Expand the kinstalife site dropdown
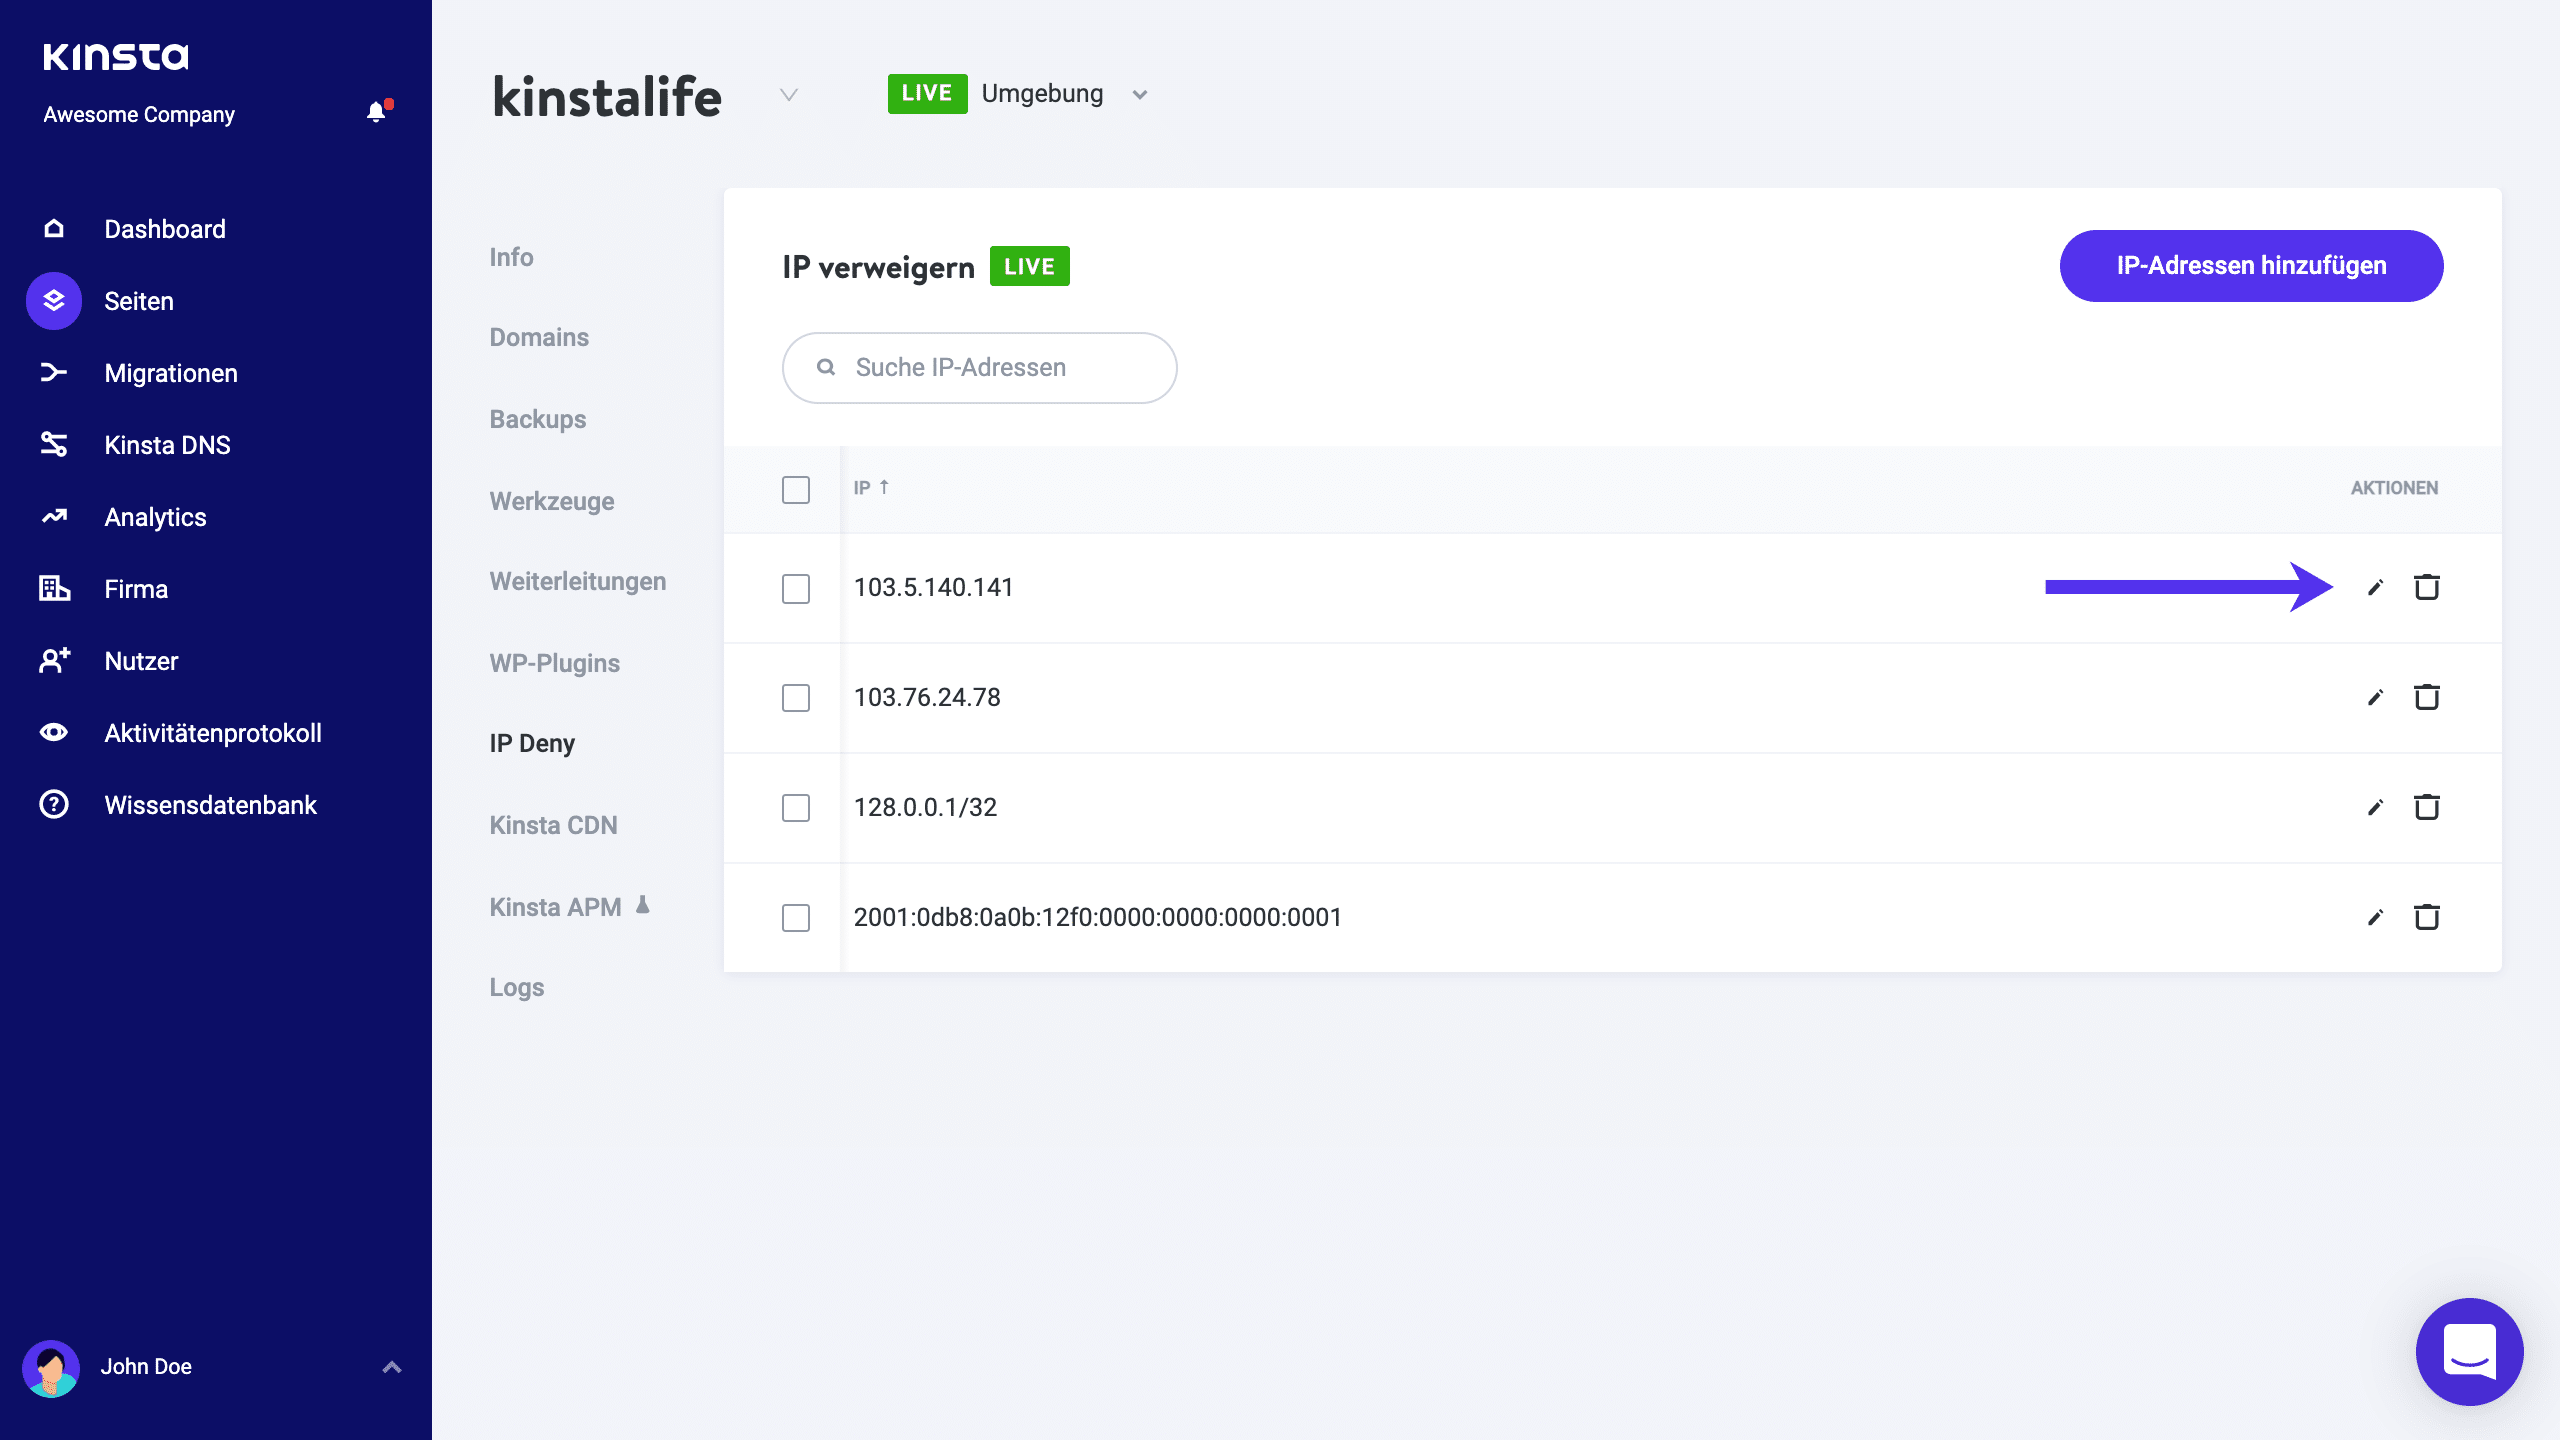 (789, 95)
